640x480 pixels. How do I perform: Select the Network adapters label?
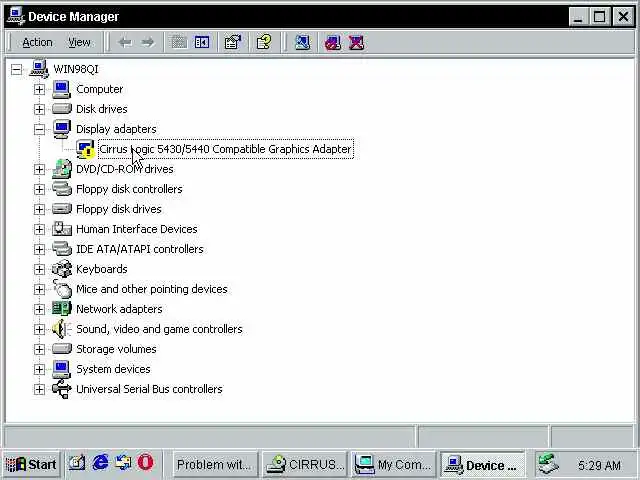(119, 309)
